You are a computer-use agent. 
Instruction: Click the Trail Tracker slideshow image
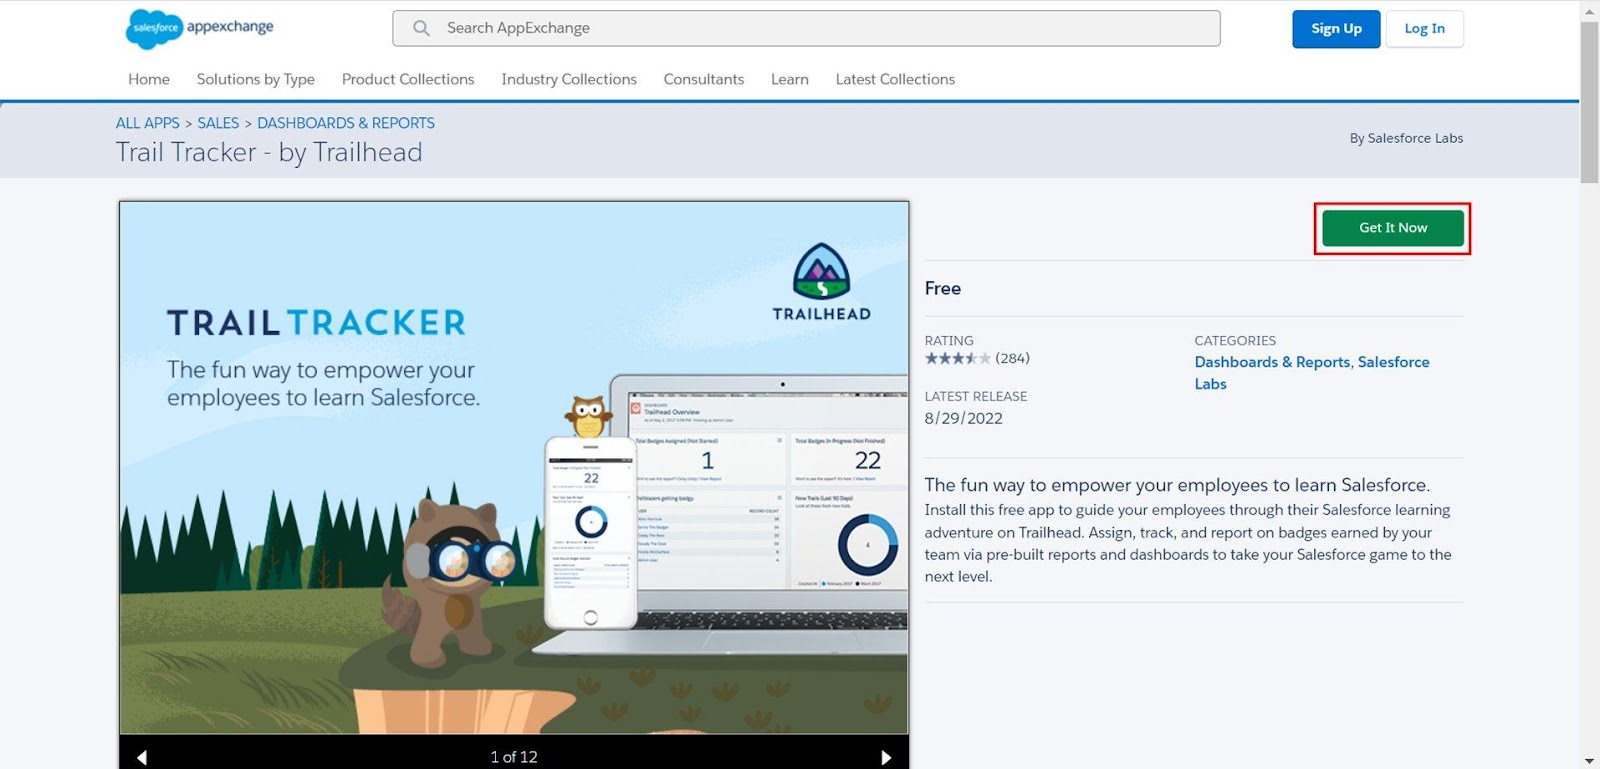point(514,468)
